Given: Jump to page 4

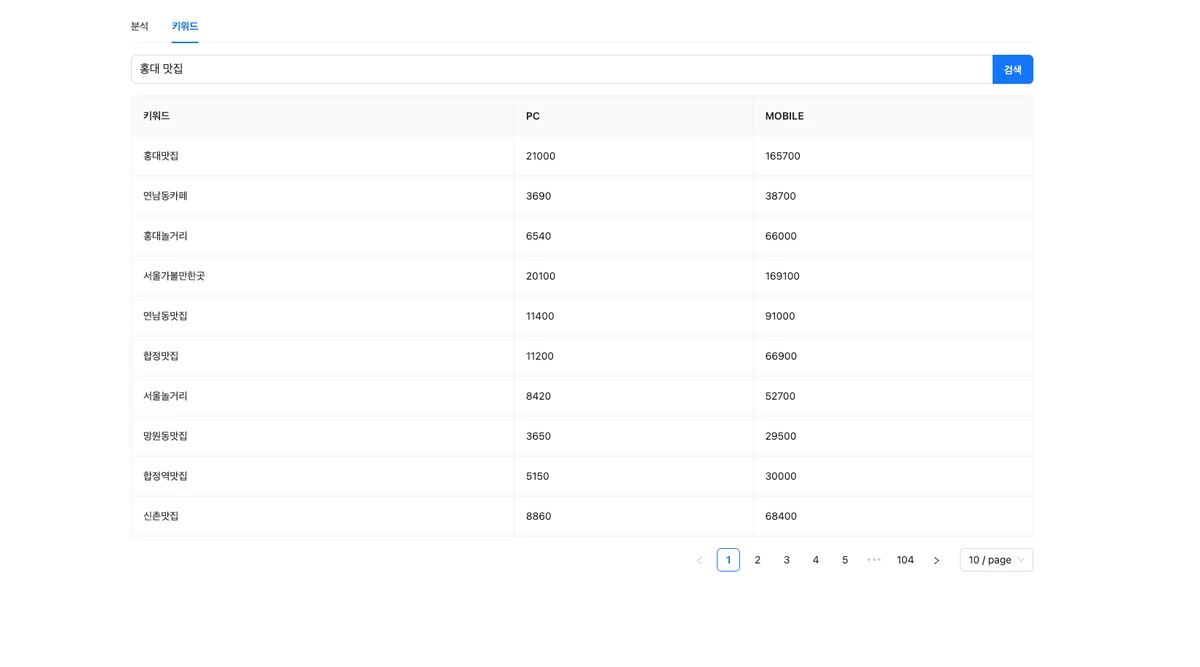Looking at the screenshot, I should [x=815, y=560].
